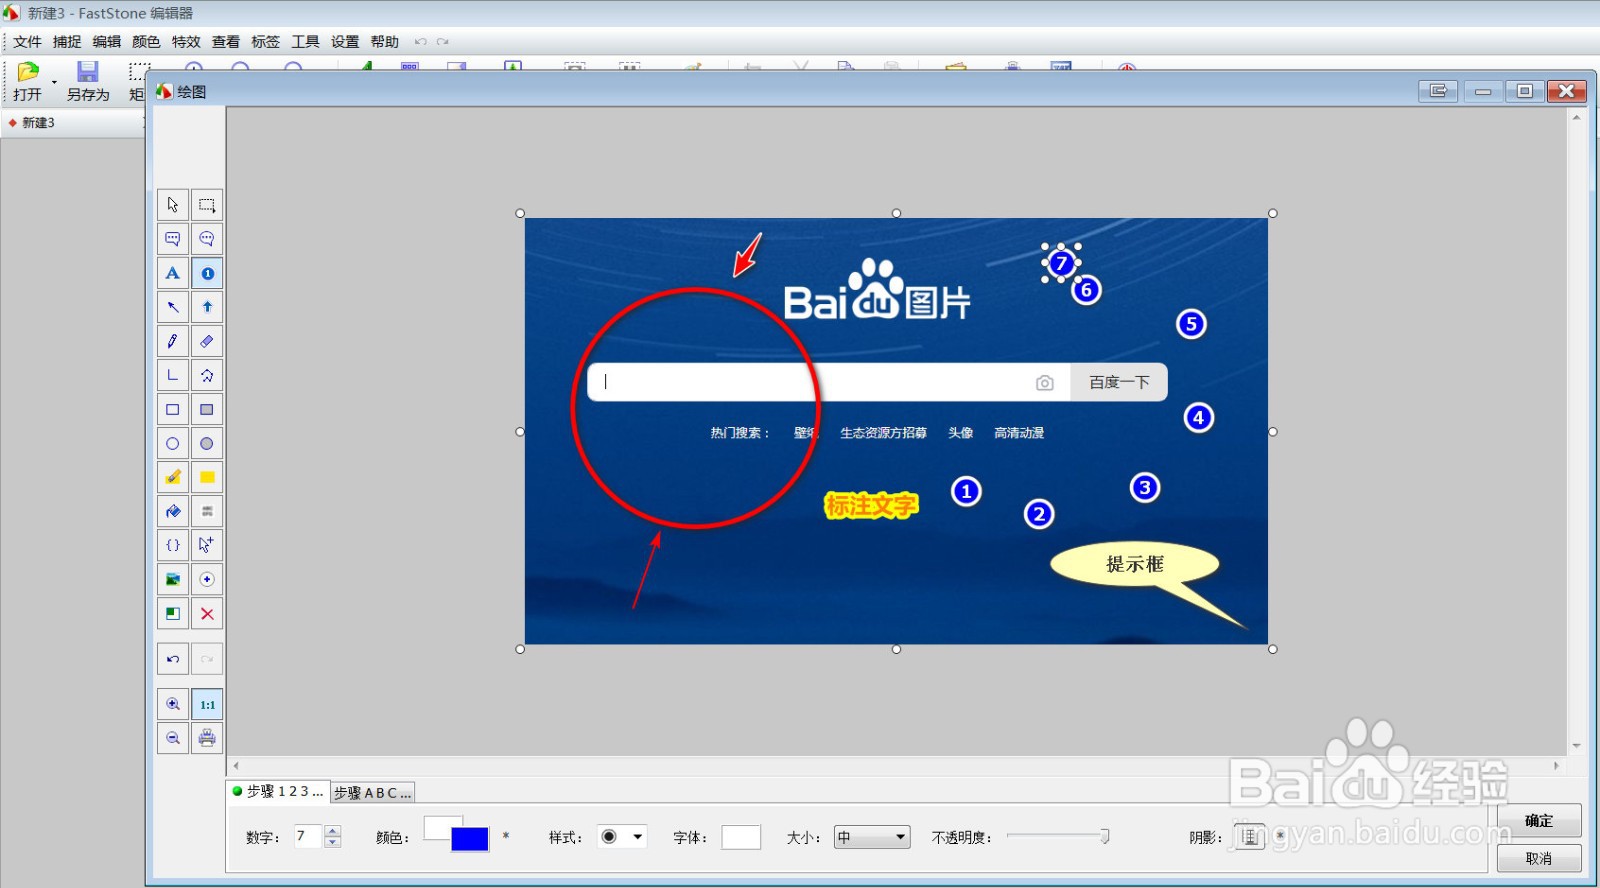Expand the 打开 dropdown arrow
This screenshot has width=1600, height=888.
54,82
